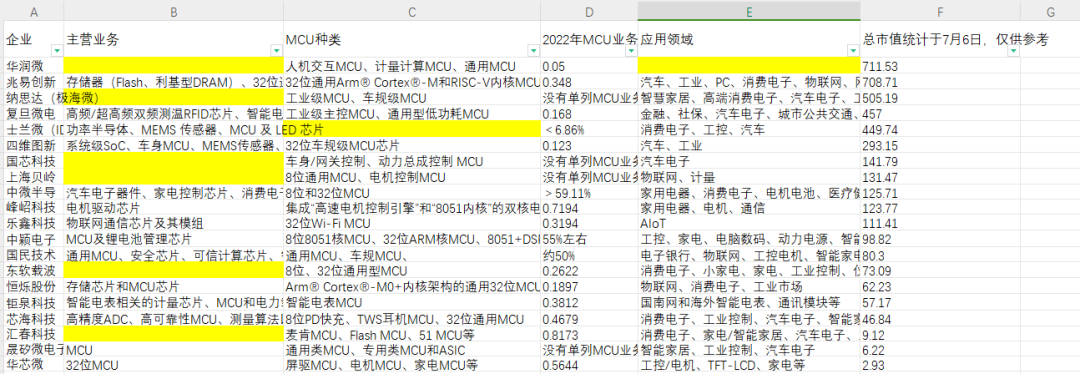Click the 0.8173 value cell
Image resolution: width=1080 pixels, height=374 pixels.
point(589,335)
